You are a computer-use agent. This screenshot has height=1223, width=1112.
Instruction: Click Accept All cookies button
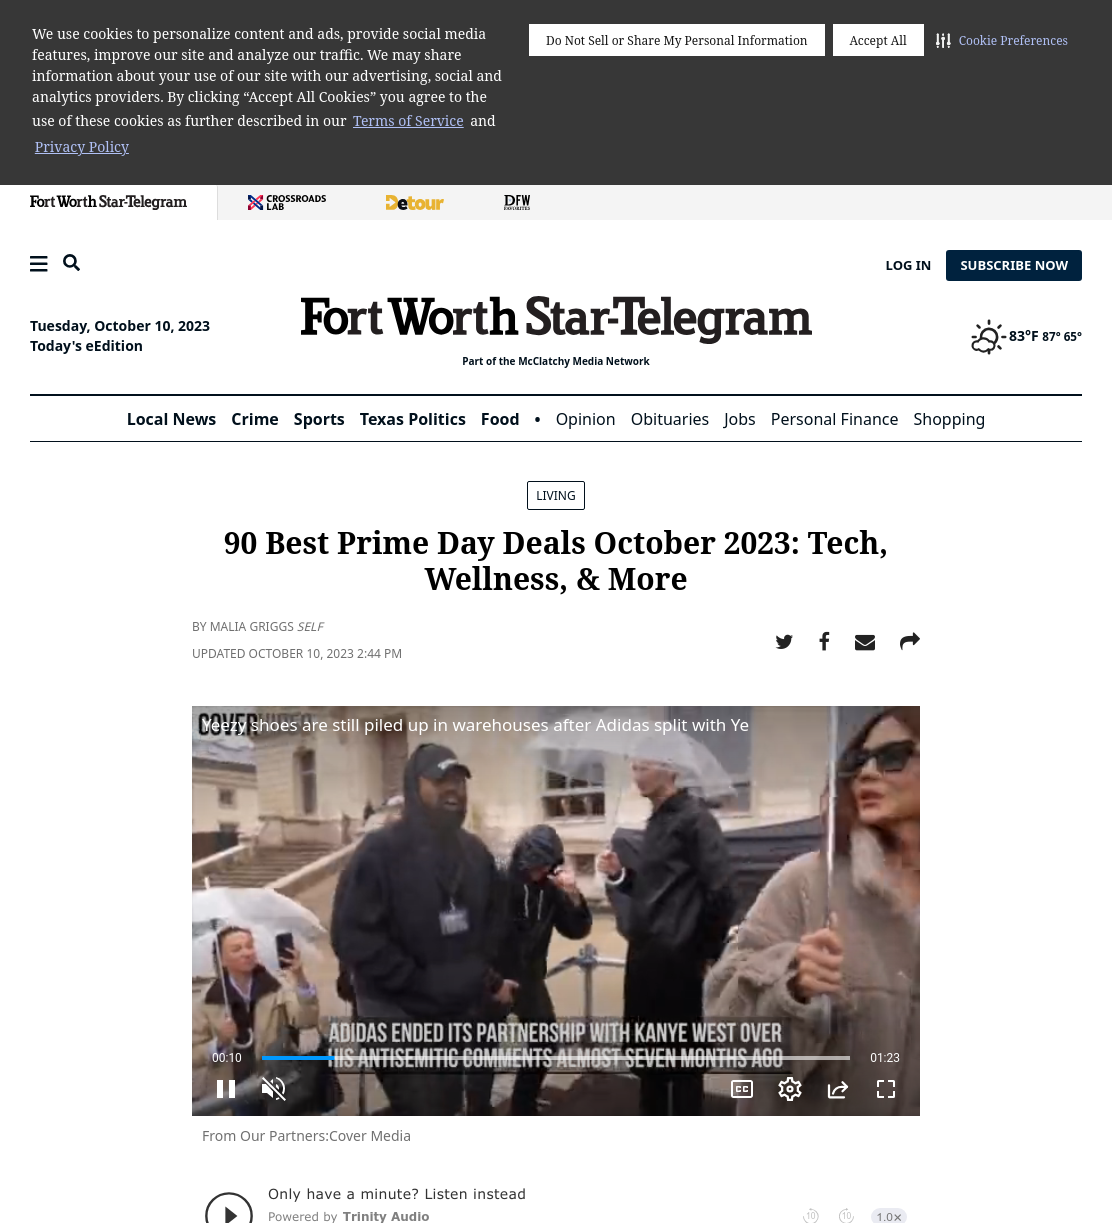(878, 40)
